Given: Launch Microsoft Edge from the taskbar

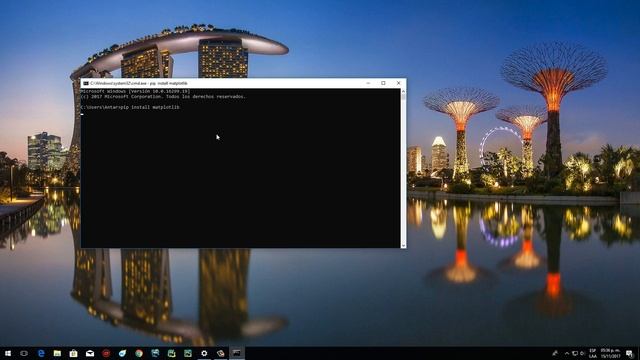Looking at the screenshot, I should [41, 353].
